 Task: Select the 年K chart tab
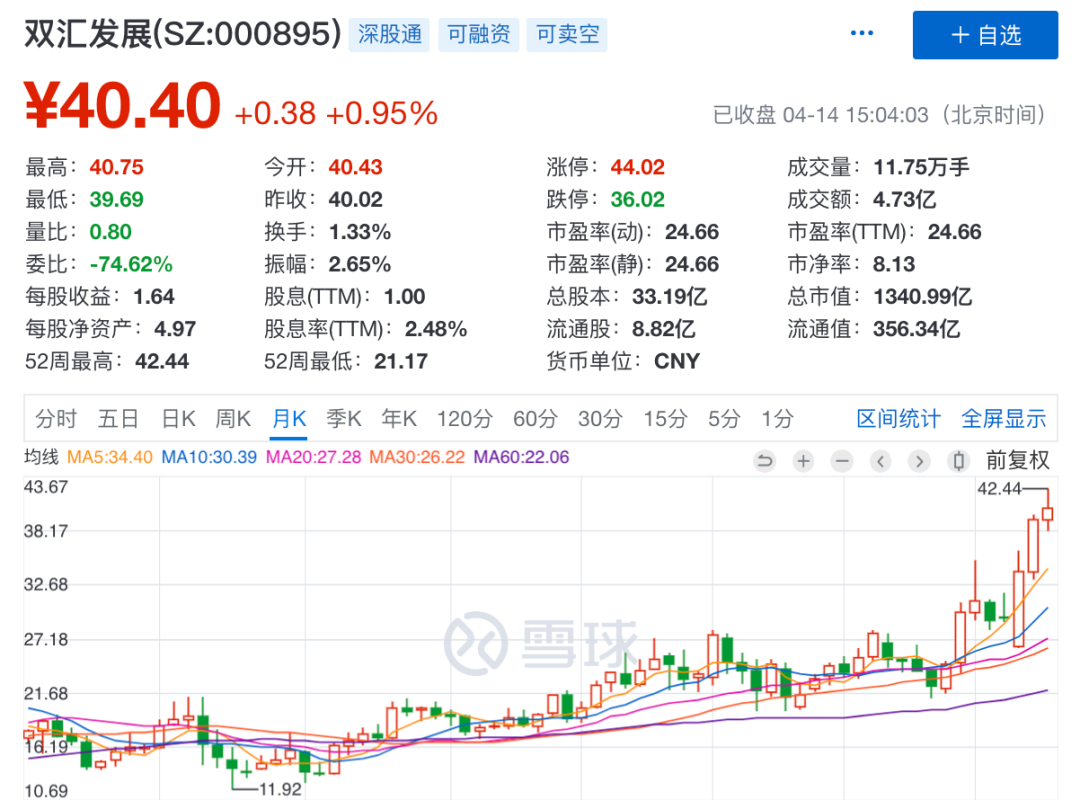point(399,418)
